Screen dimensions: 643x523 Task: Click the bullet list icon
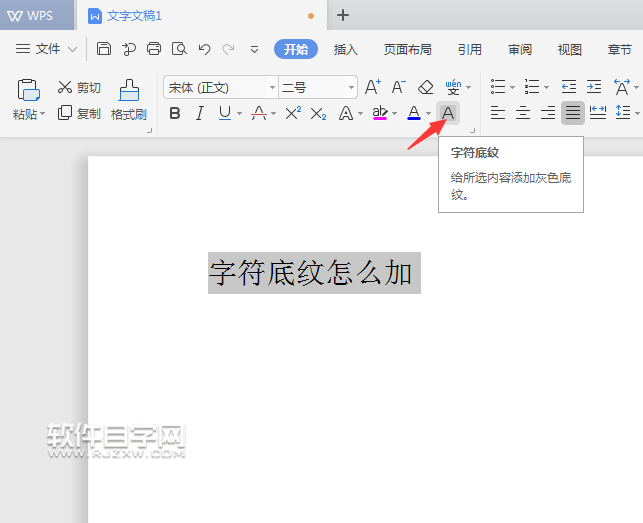[x=498, y=87]
